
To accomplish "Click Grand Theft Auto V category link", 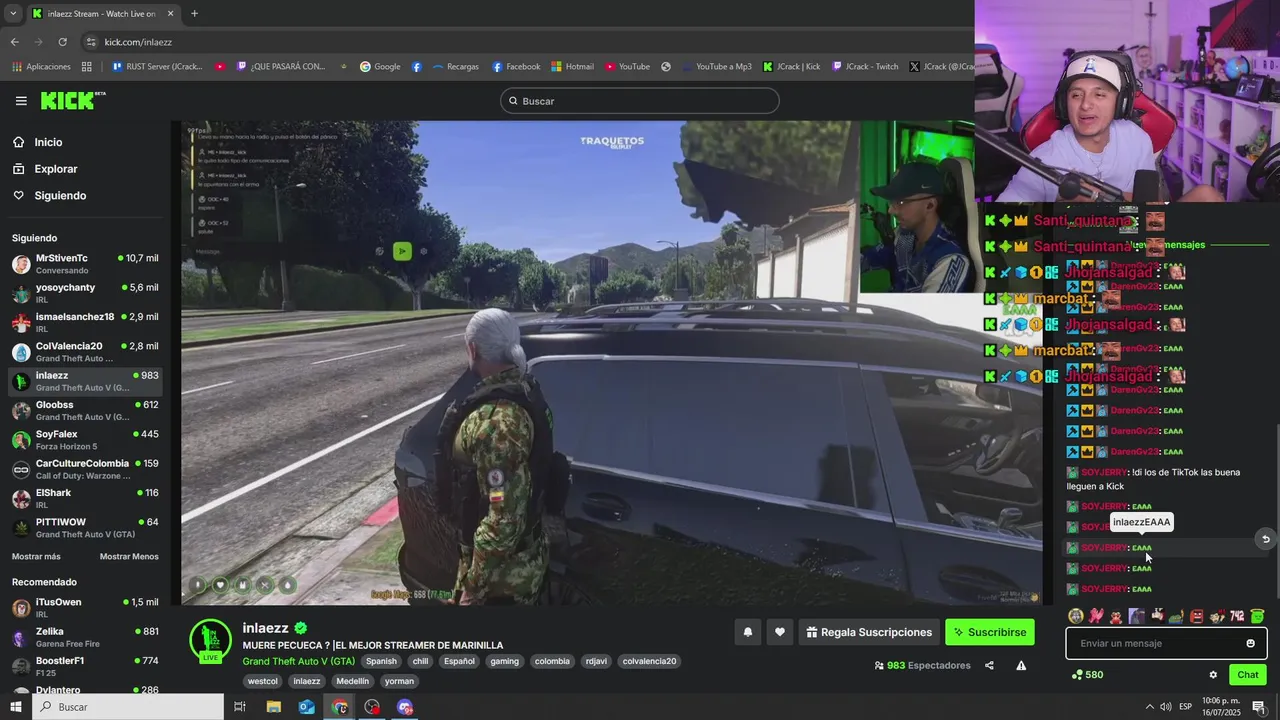I will pyautogui.click(x=299, y=661).
